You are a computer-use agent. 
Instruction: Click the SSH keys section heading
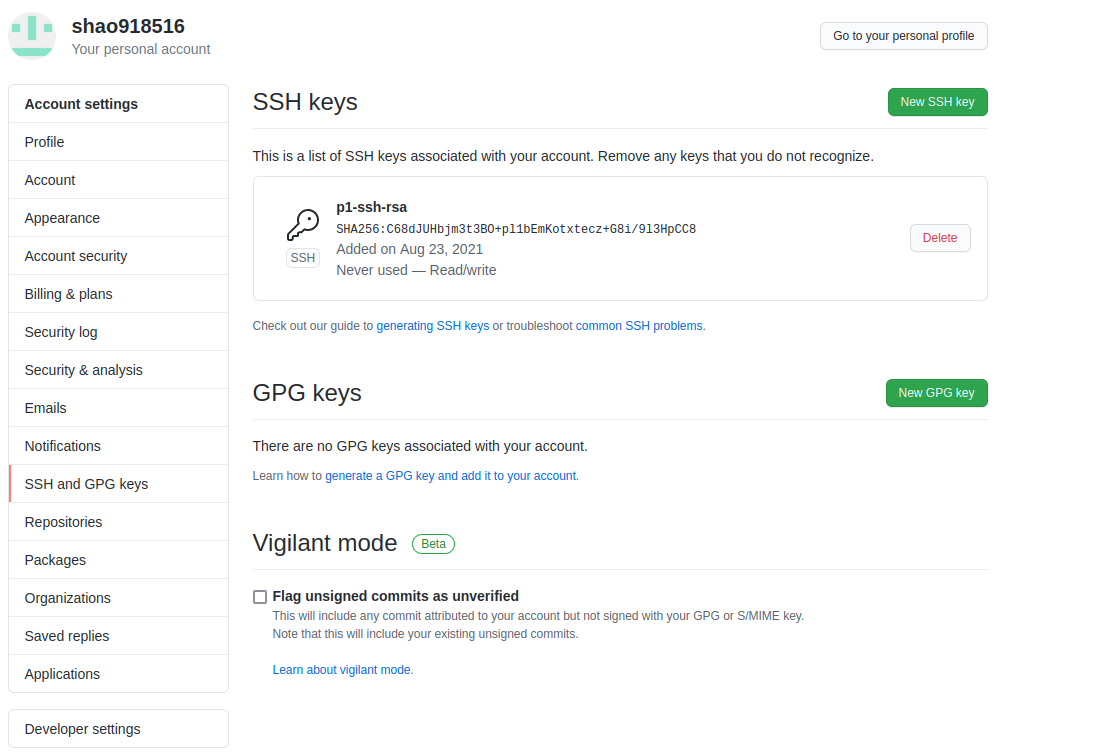[x=305, y=102]
